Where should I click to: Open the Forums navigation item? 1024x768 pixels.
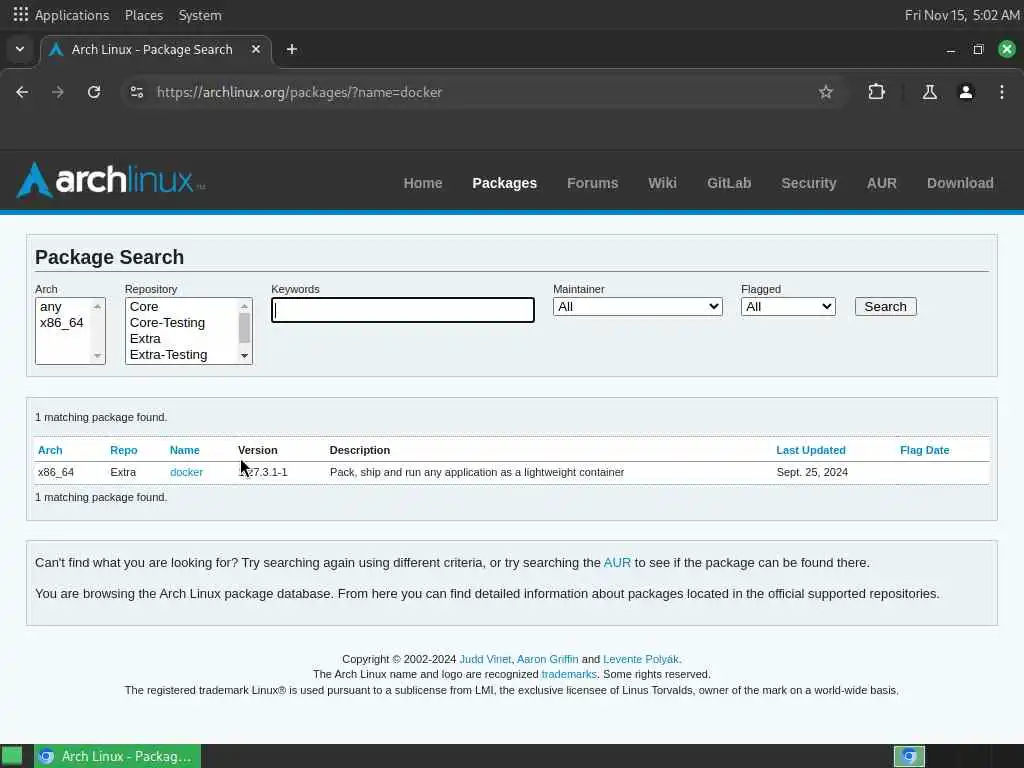pos(592,184)
